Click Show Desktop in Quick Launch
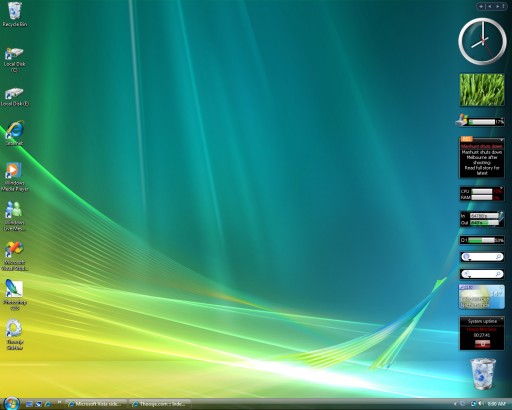This screenshot has height=410, width=512. (29, 404)
